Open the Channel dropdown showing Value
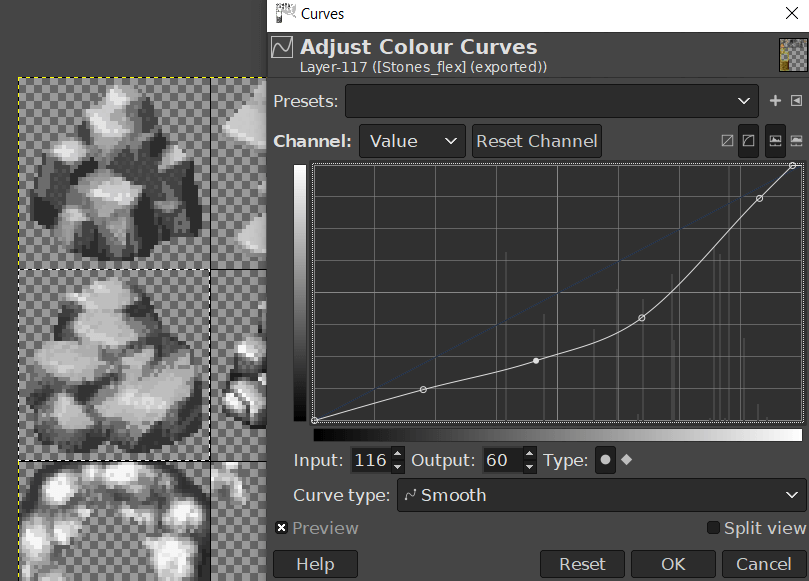Image resolution: width=809 pixels, height=581 pixels. 412,141
